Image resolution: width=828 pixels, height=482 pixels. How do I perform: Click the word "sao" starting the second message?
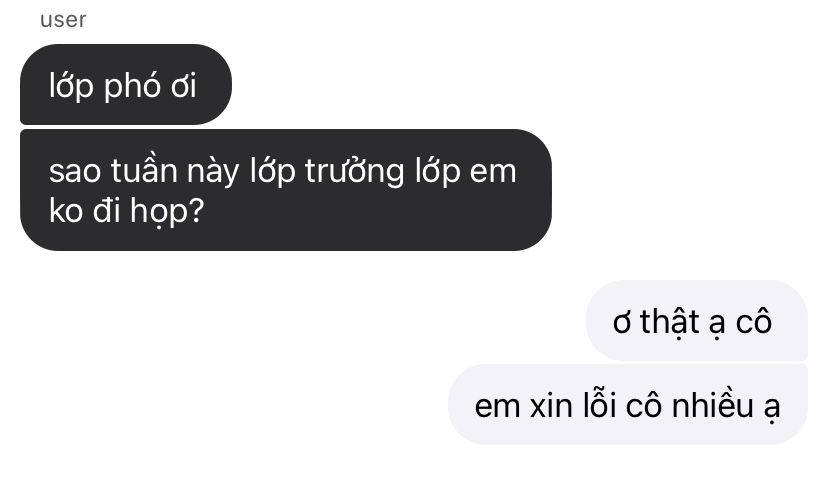tap(75, 173)
